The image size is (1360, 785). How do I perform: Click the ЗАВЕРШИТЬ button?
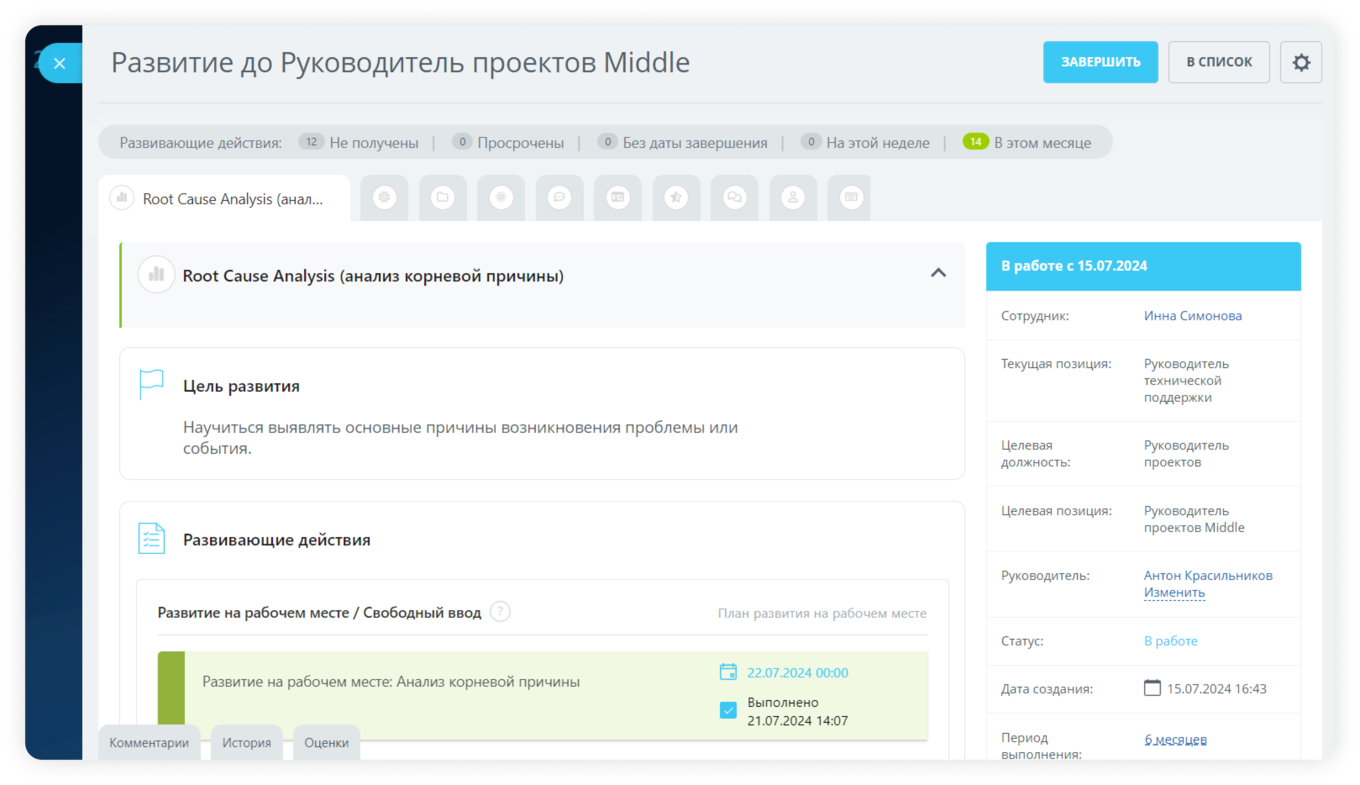point(1100,62)
